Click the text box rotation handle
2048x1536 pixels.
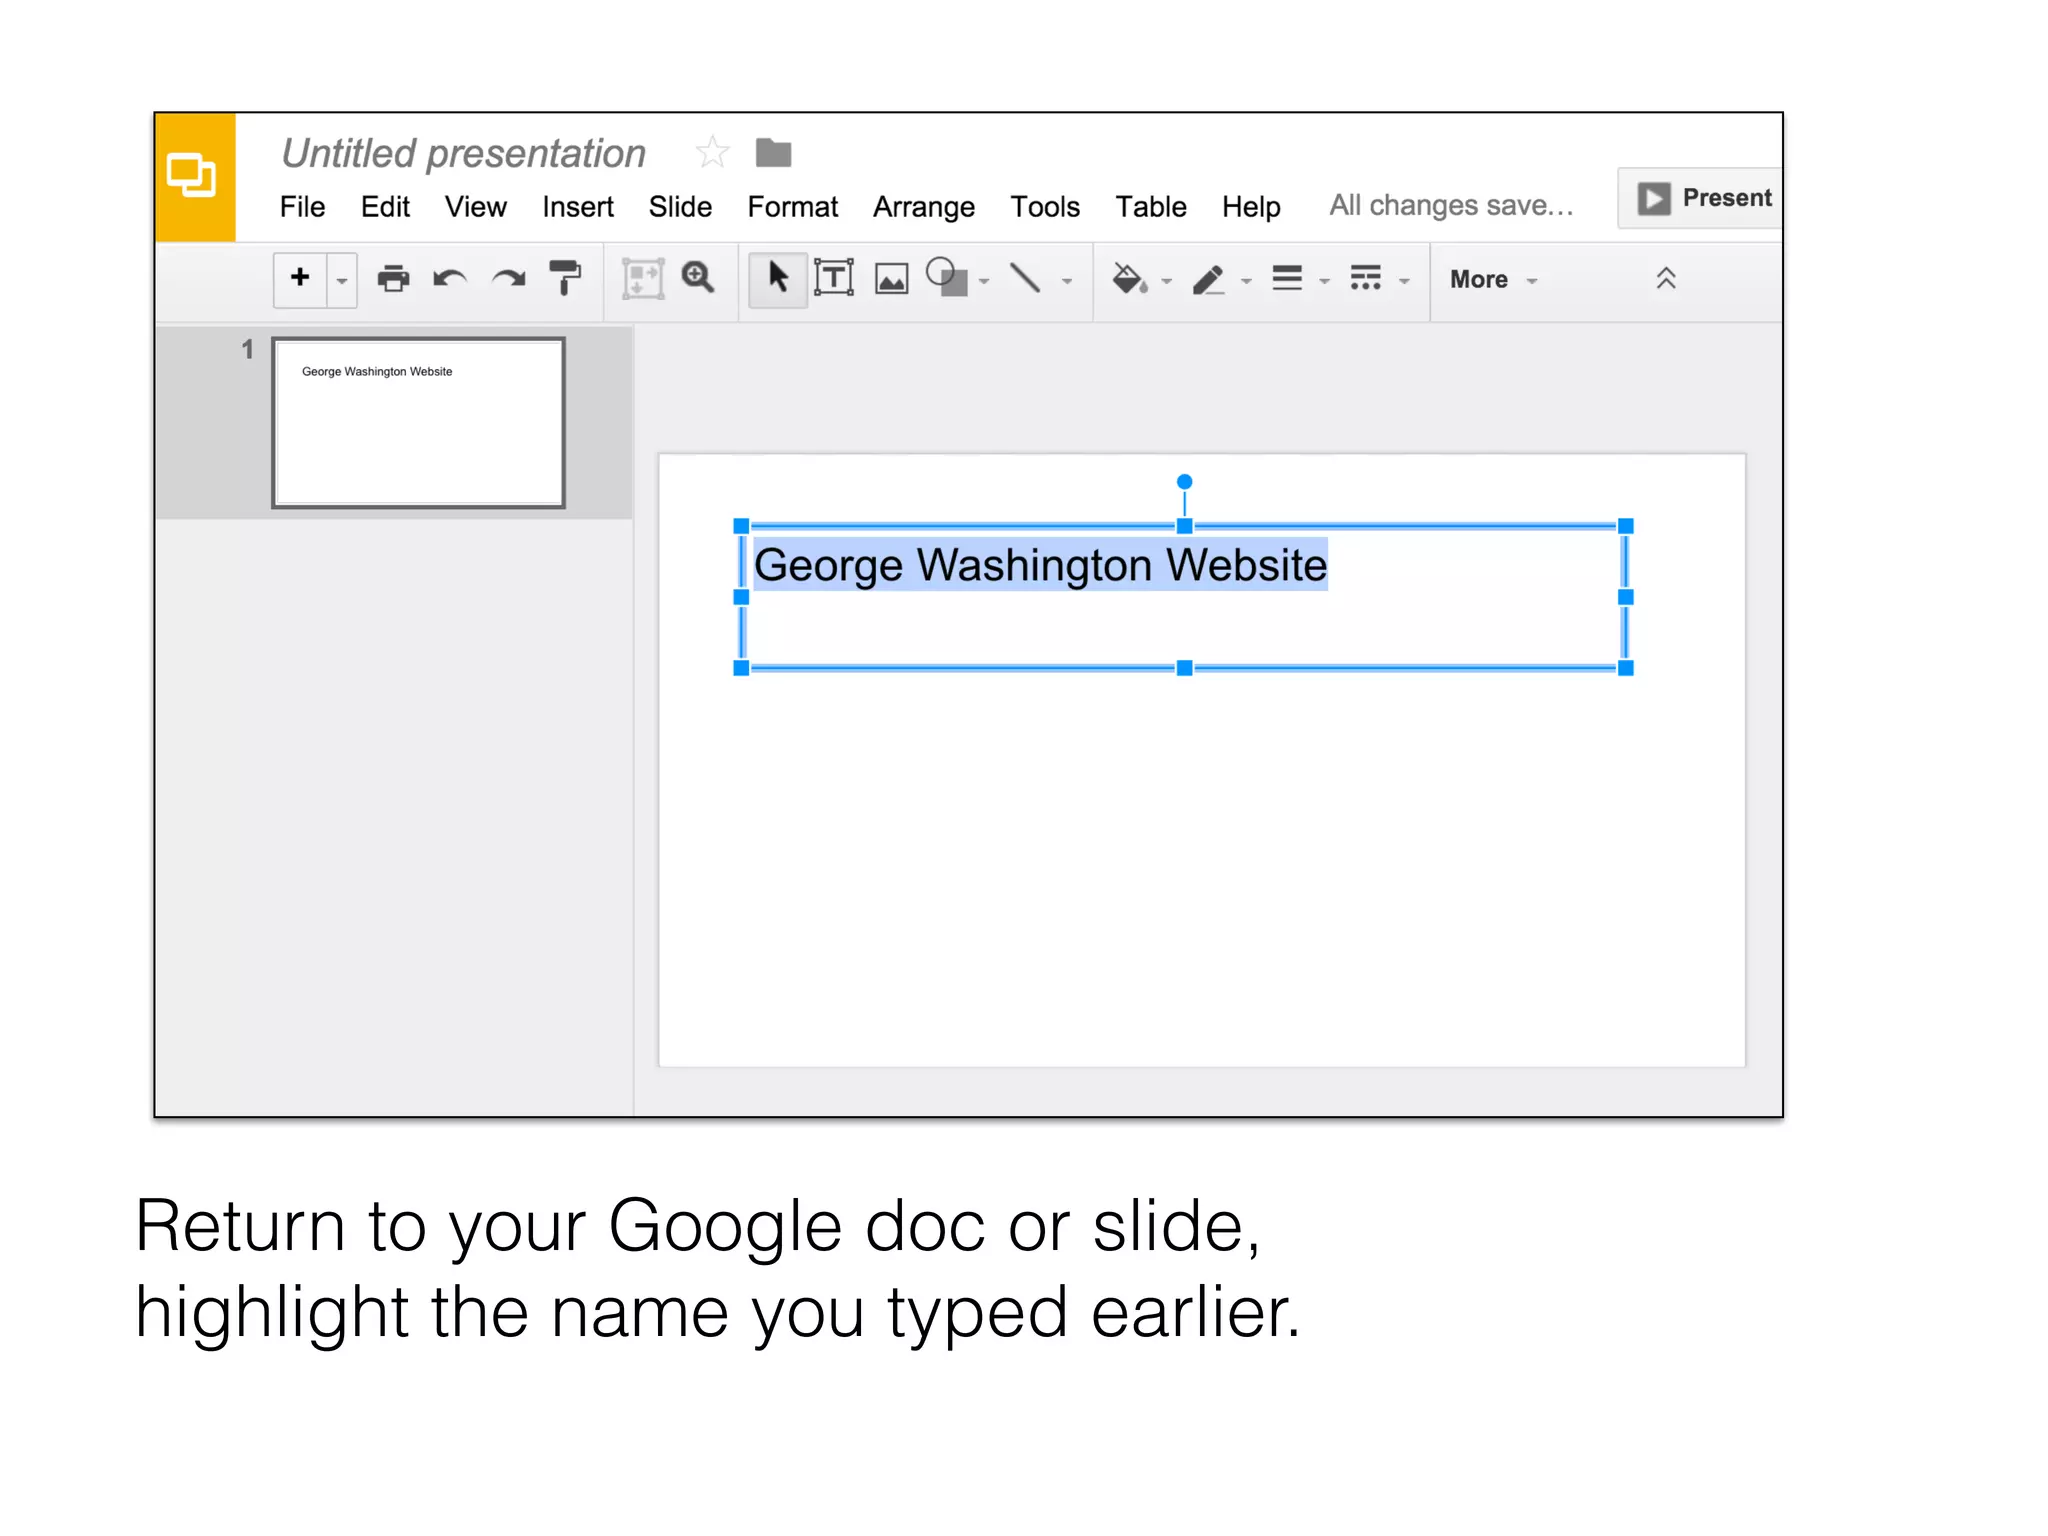[1184, 482]
